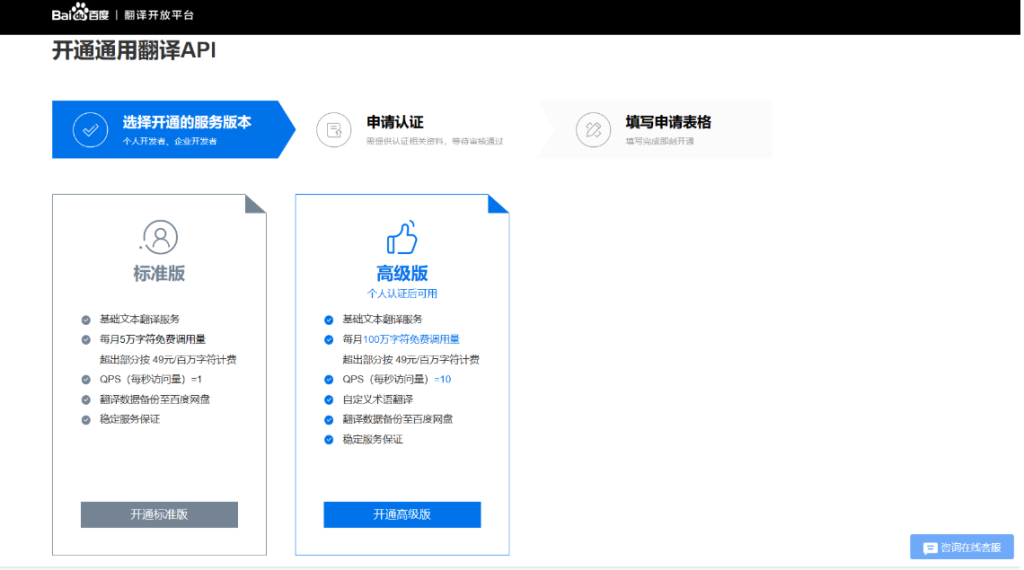The width and height of the screenshot is (1024, 570).
Task: Click 开通标准版 button
Action: click(159, 515)
